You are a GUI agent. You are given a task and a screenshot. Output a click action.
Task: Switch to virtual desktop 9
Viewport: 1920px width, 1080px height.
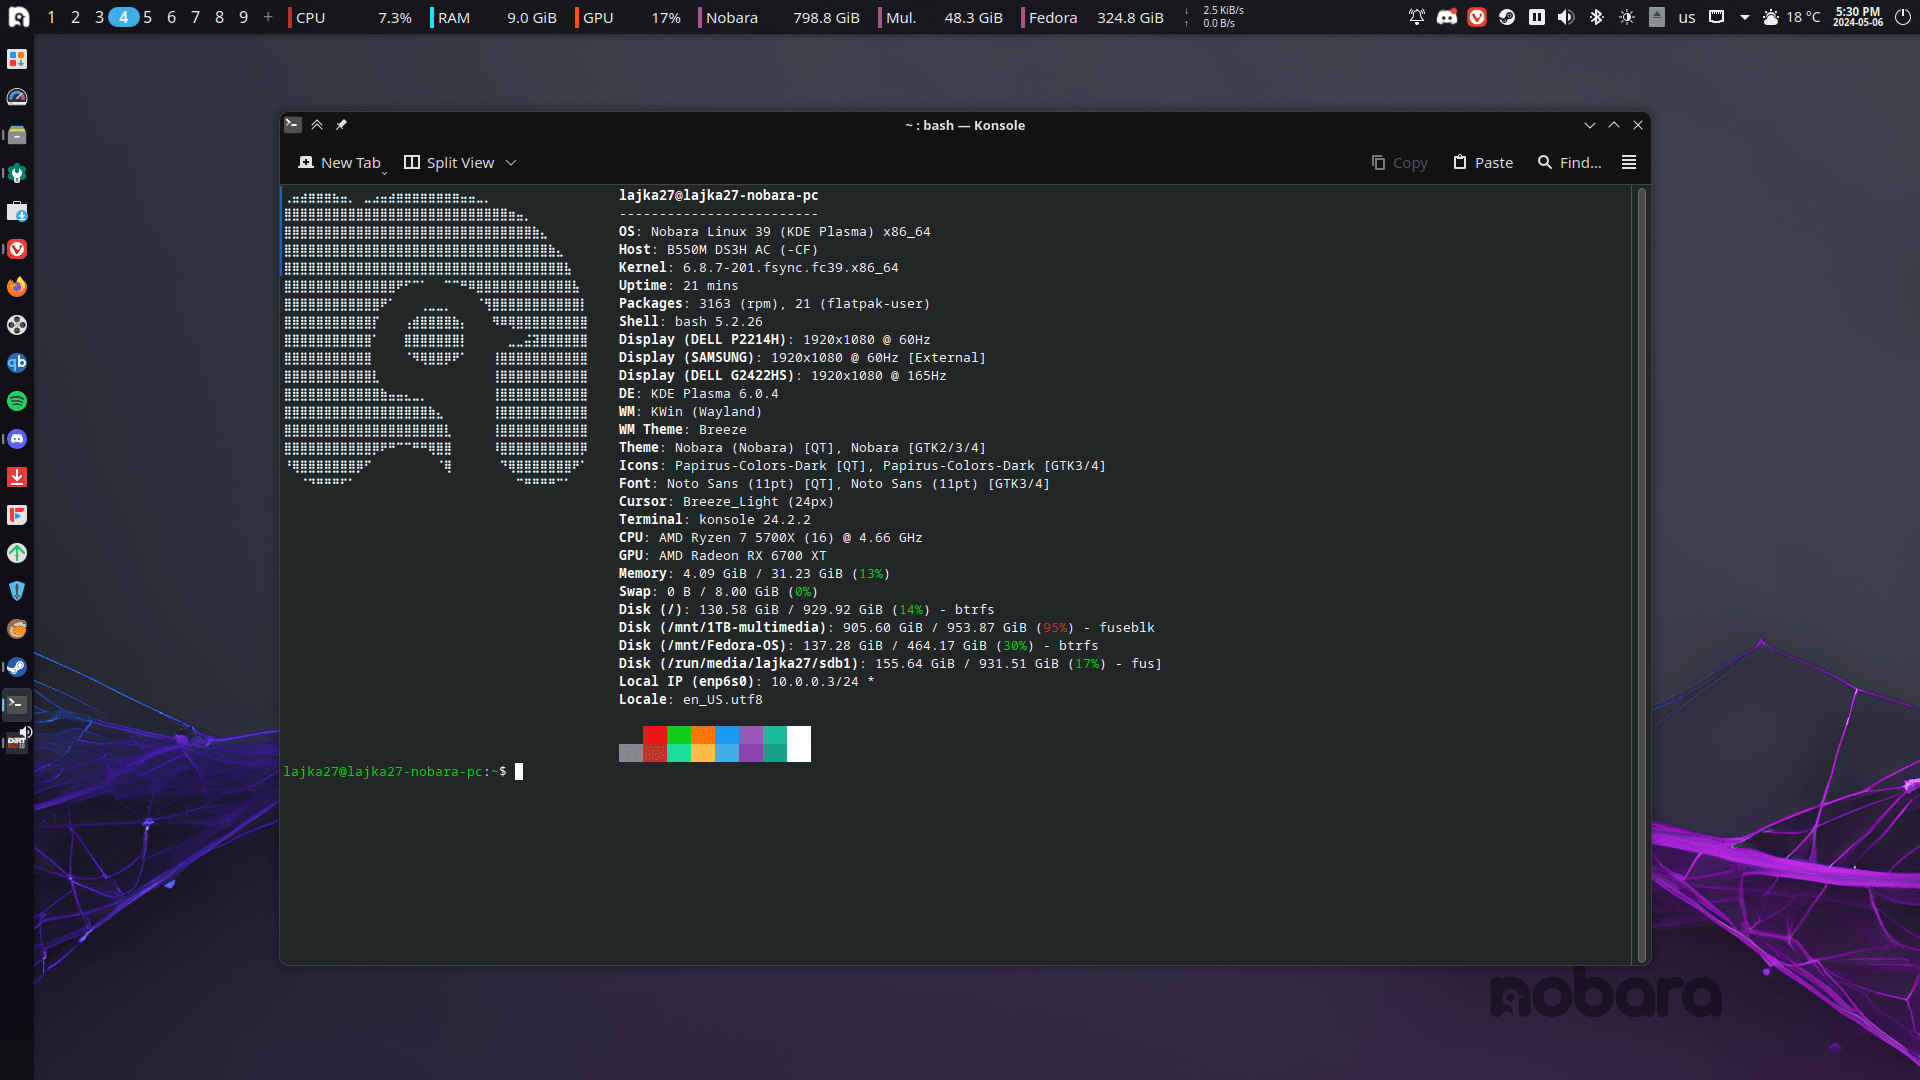pyautogui.click(x=244, y=17)
